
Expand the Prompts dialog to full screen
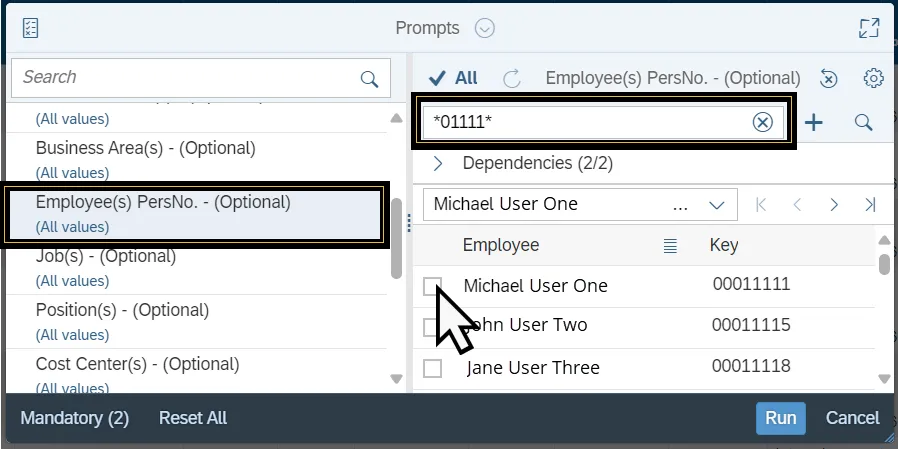coord(868,28)
